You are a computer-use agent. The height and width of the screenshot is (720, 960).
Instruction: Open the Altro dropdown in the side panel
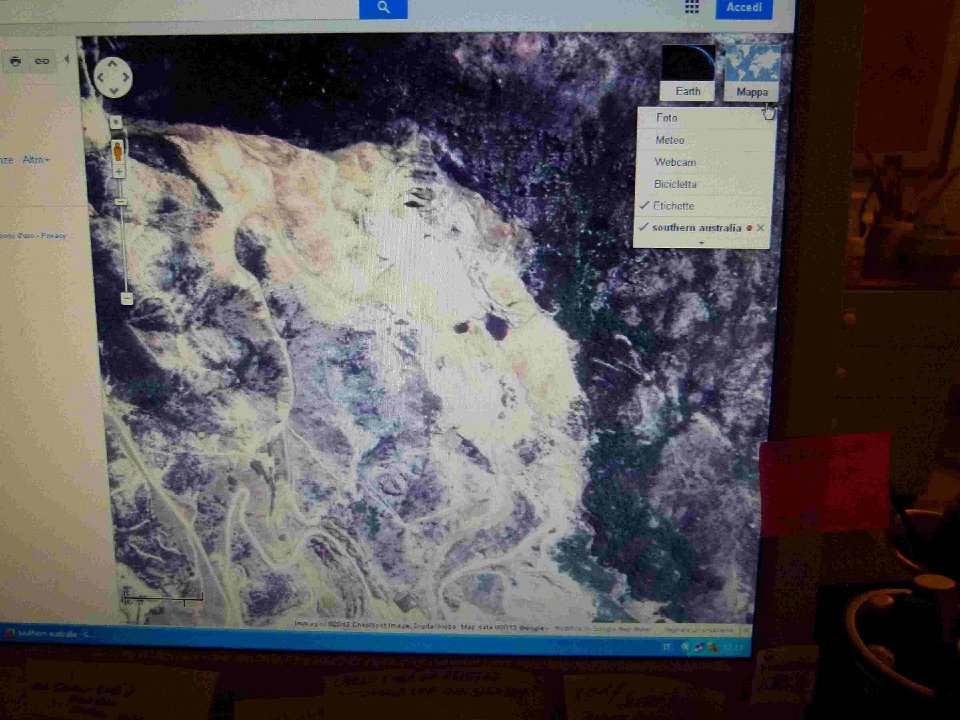[x=35, y=160]
